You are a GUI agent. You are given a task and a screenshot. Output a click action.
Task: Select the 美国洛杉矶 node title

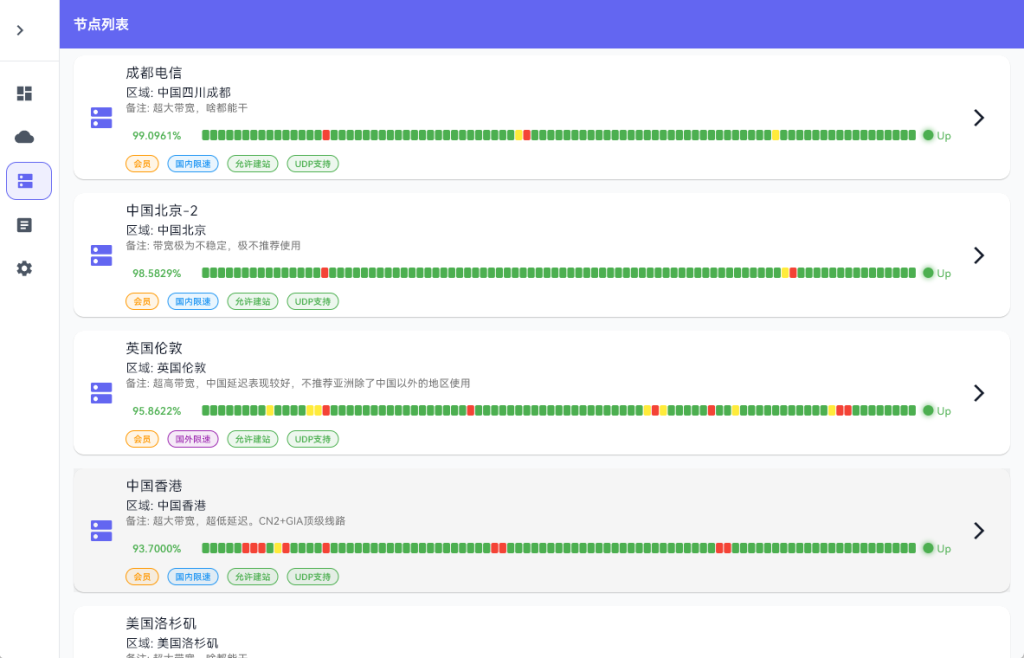pos(161,623)
